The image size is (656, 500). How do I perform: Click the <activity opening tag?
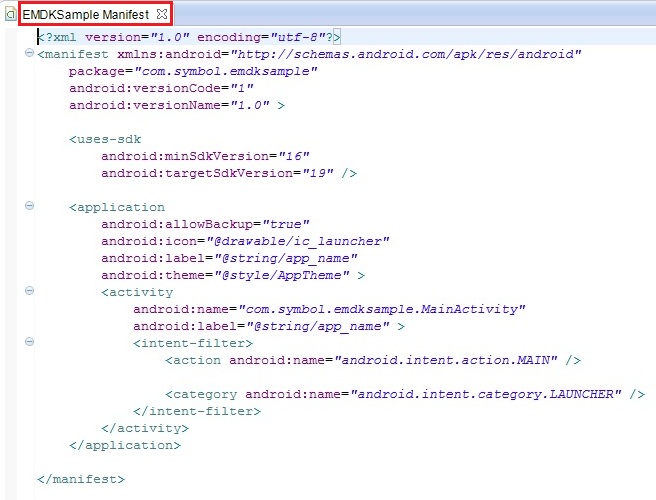(137, 292)
